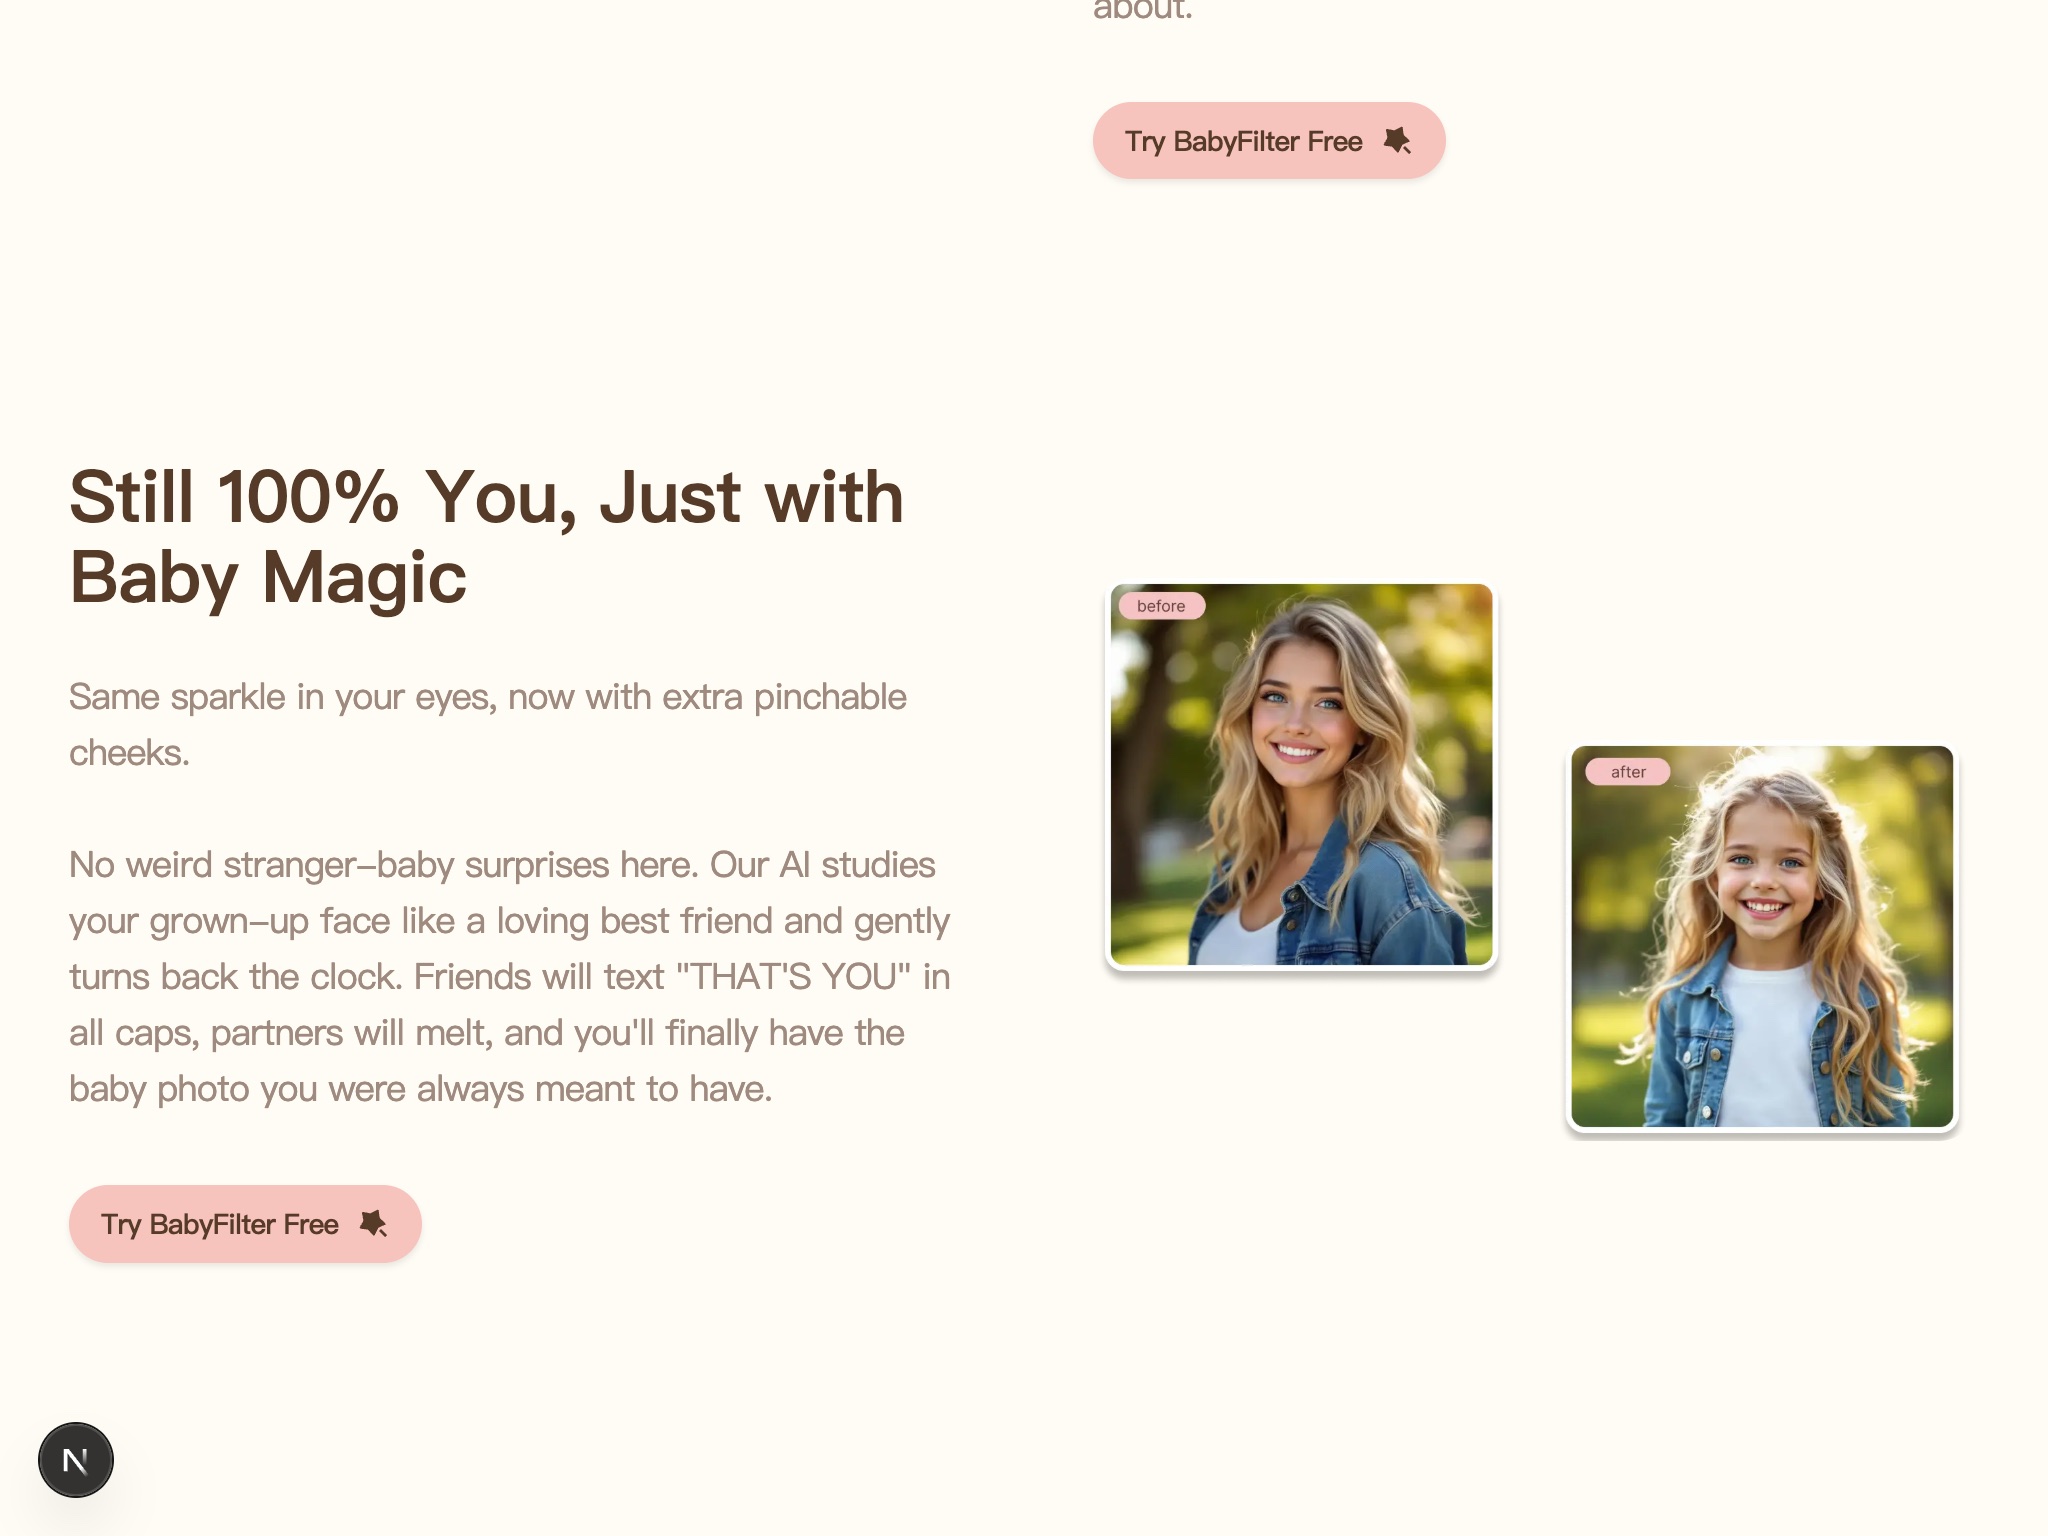Viewport: 2048px width, 1536px height.
Task: Open the Next.js dev tools N badge
Action: 76,1460
